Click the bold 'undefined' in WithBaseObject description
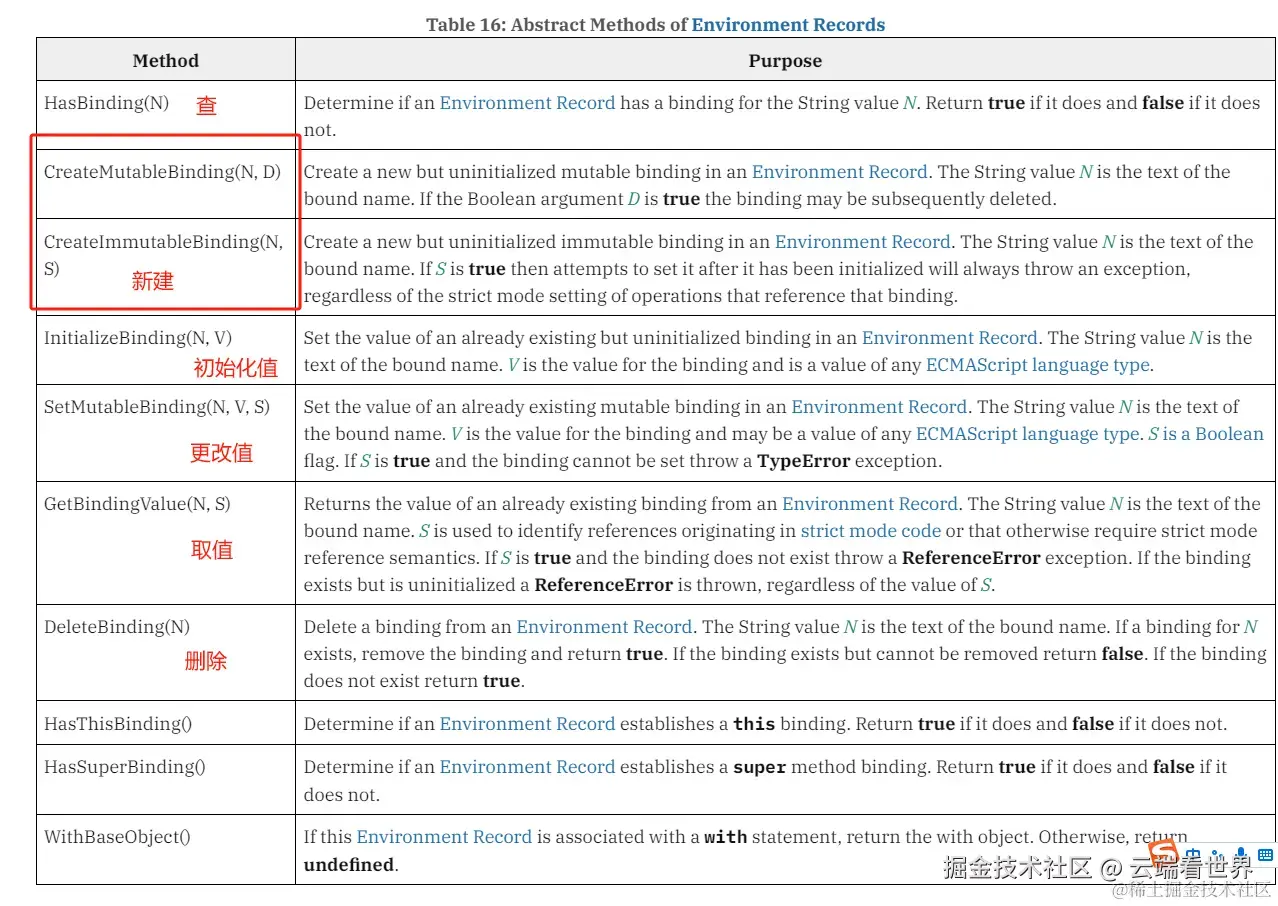The height and width of the screenshot is (906, 1278). [x=349, y=865]
